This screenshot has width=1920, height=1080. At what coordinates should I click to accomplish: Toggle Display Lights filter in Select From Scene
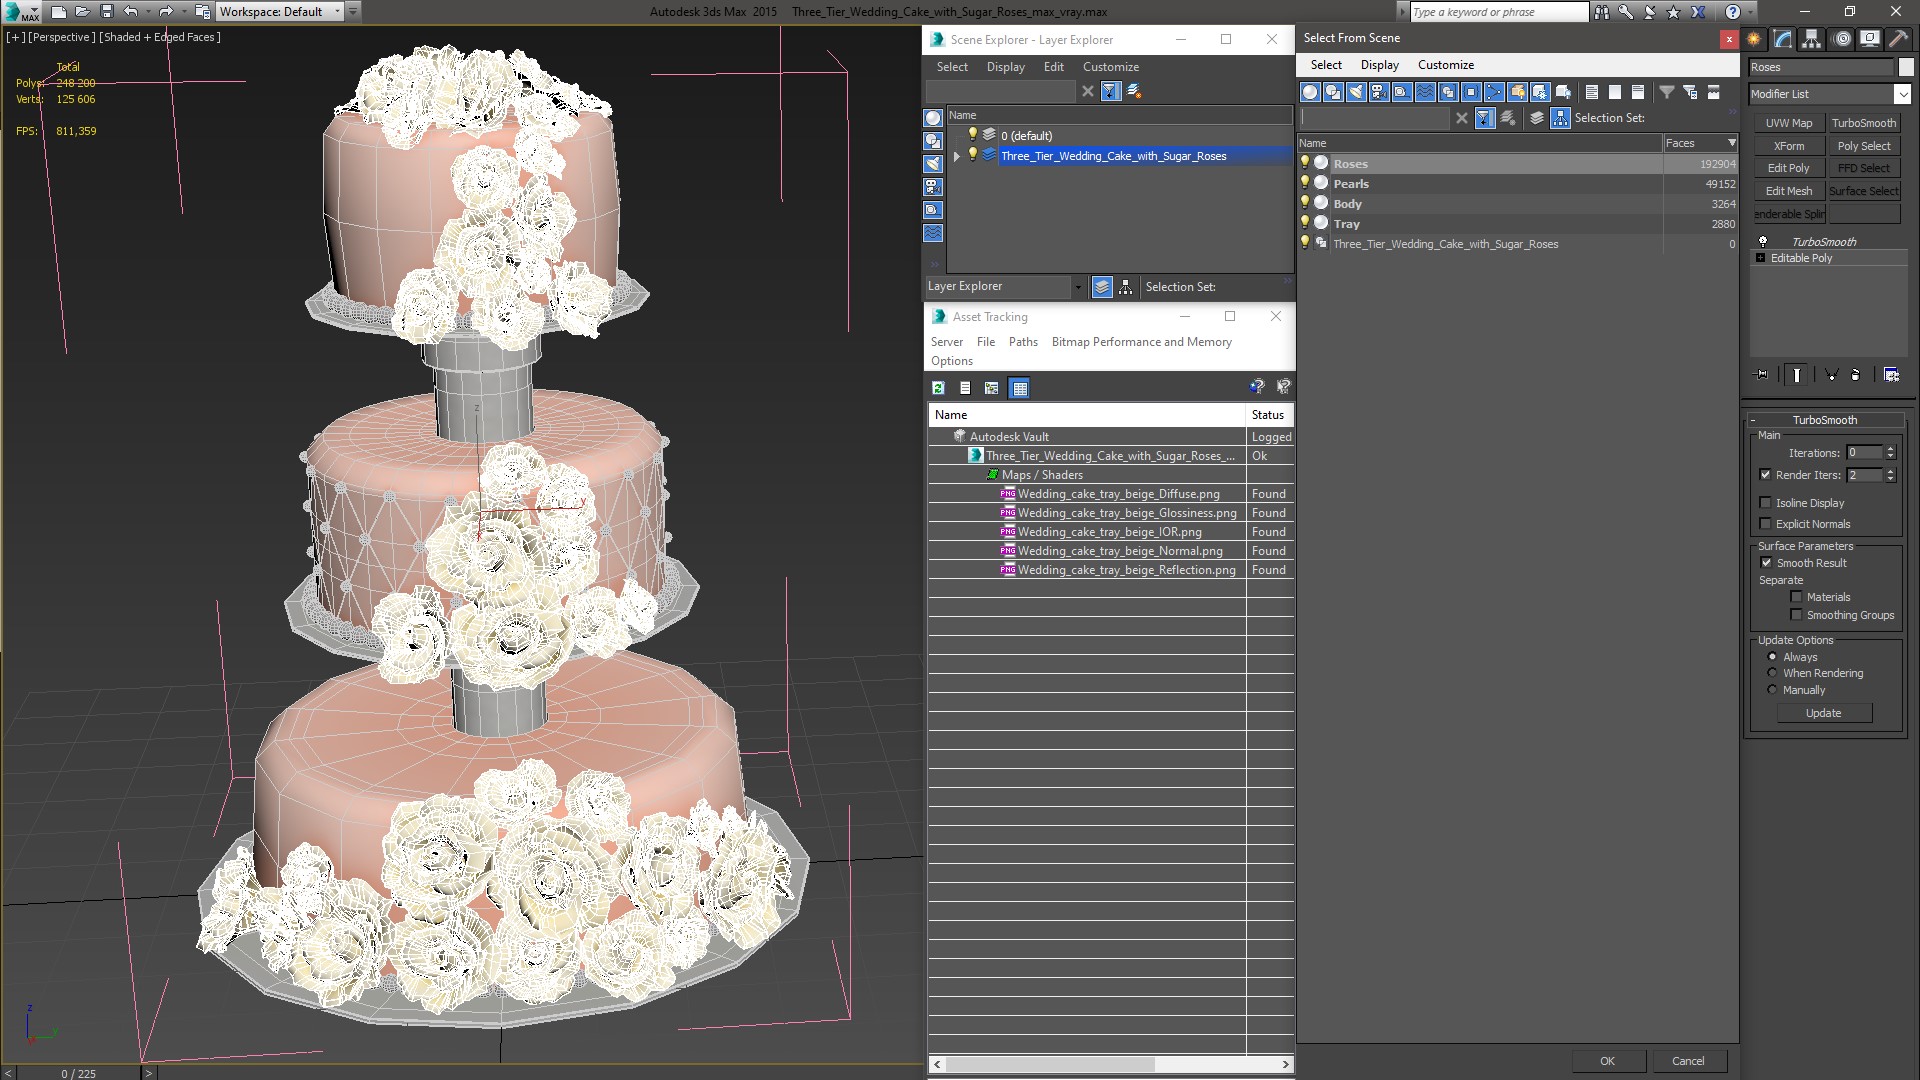click(x=1356, y=92)
